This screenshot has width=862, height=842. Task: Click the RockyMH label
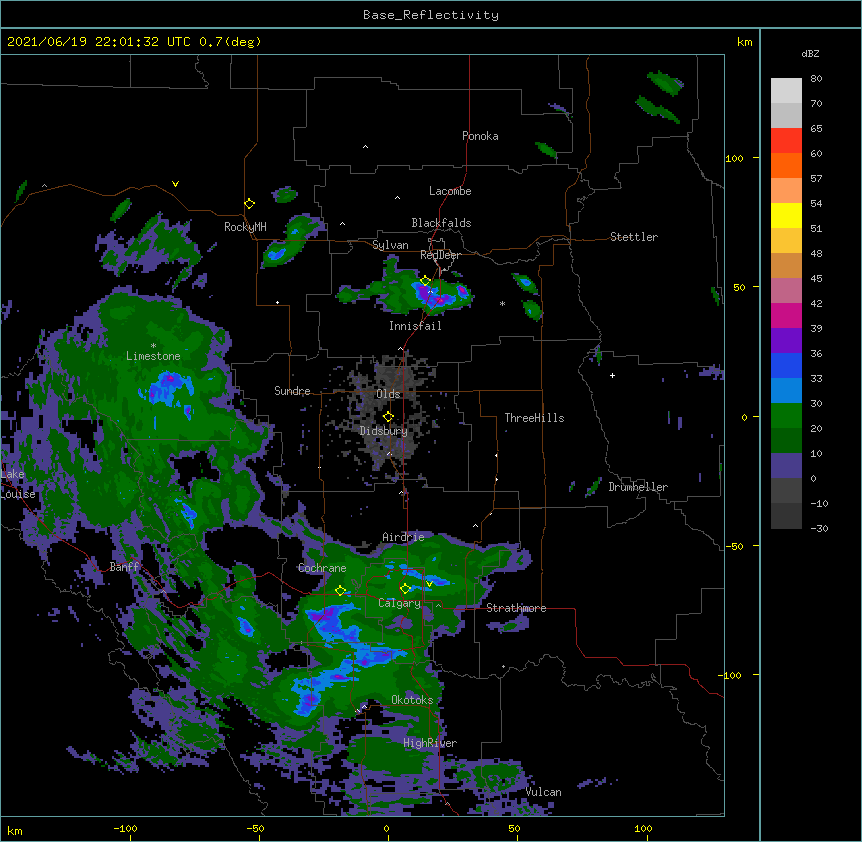click(245, 227)
